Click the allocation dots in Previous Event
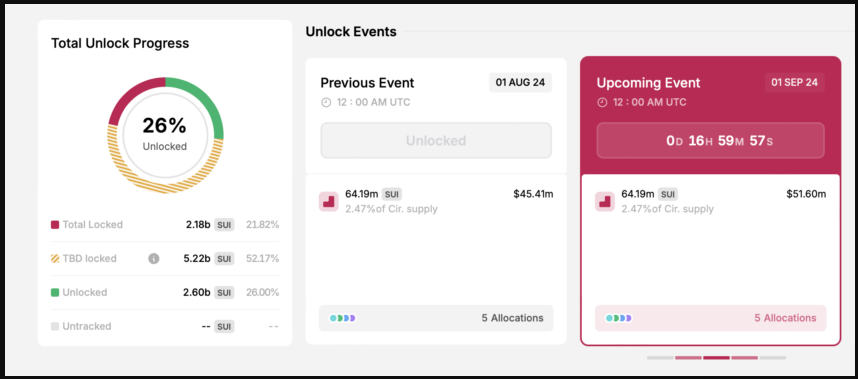Viewport: 858px width, 379px height. (x=343, y=318)
